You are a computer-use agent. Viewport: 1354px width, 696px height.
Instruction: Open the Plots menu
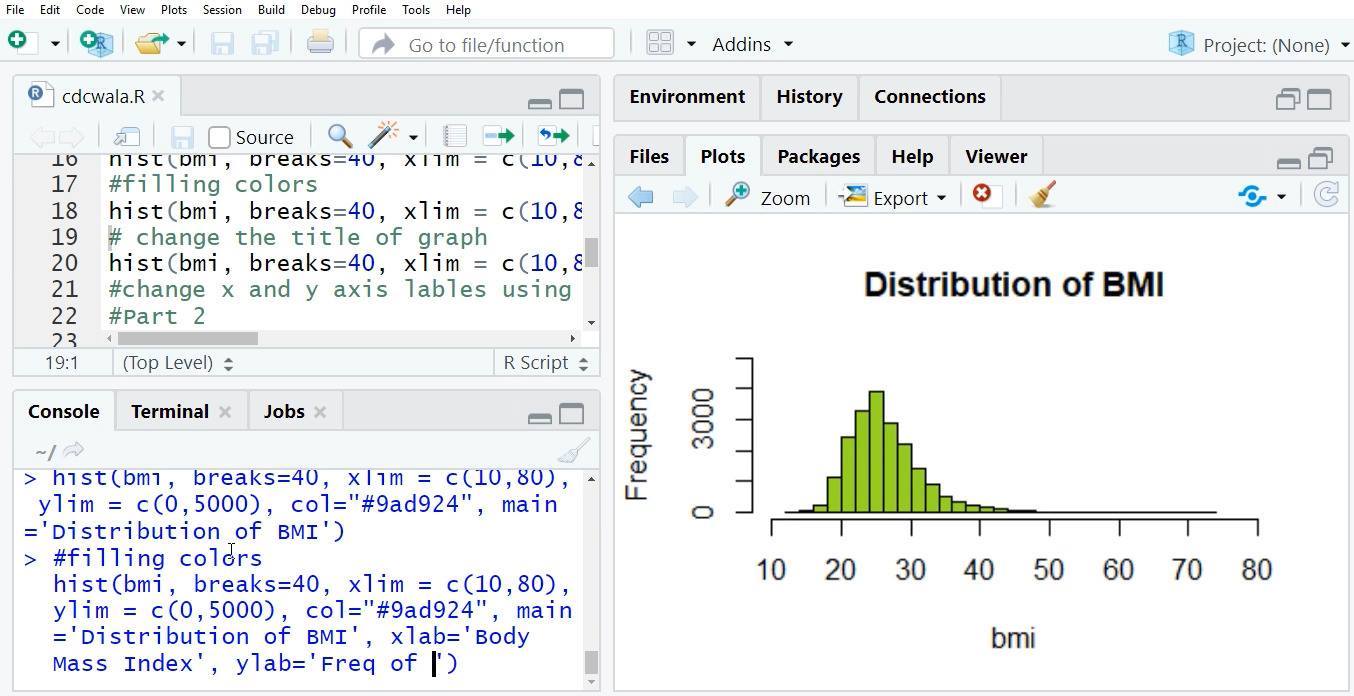tap(174, 9)
